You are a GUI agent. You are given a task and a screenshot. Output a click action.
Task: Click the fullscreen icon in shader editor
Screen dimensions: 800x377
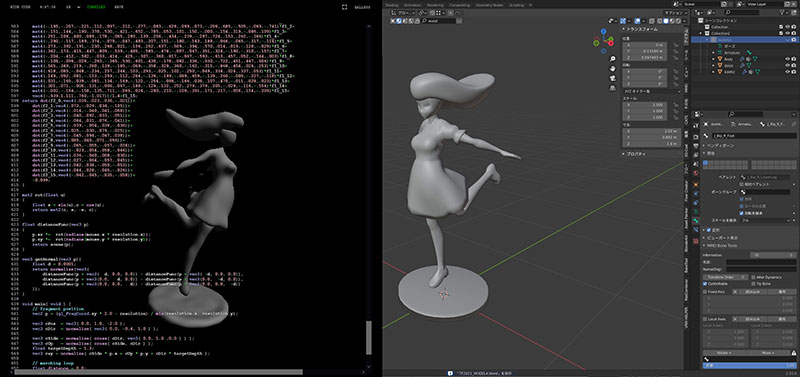[x=344, y=8]
